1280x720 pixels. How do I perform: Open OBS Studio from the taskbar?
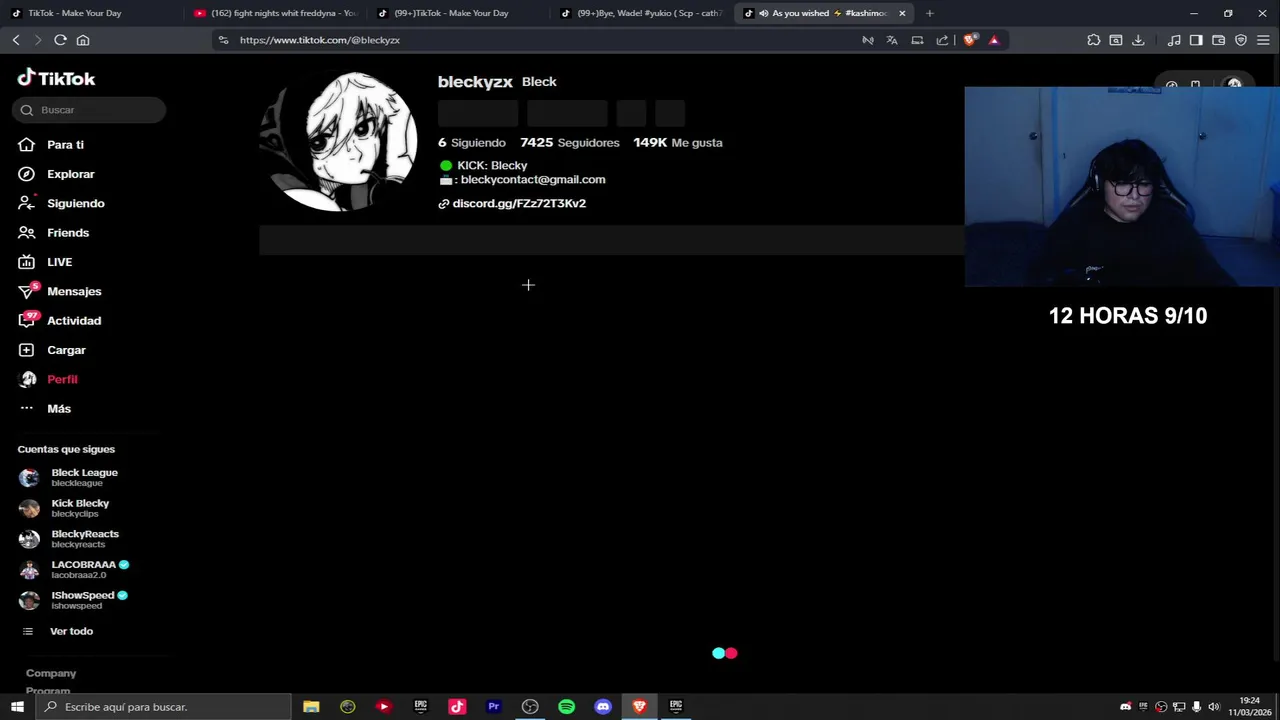(x=530, y=707)
